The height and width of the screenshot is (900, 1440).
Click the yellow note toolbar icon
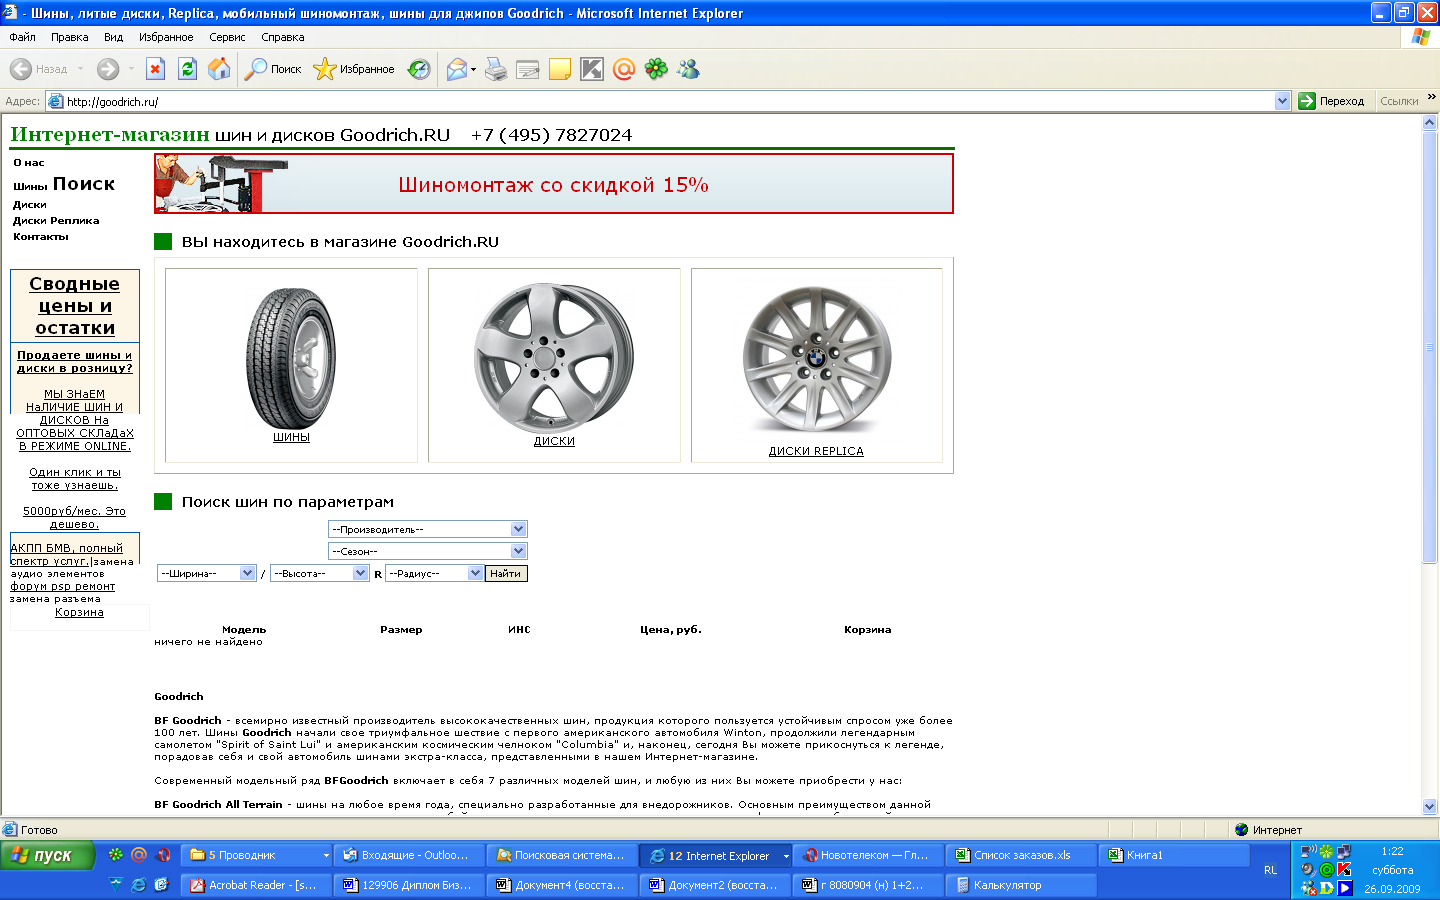(x=560, y=69)
